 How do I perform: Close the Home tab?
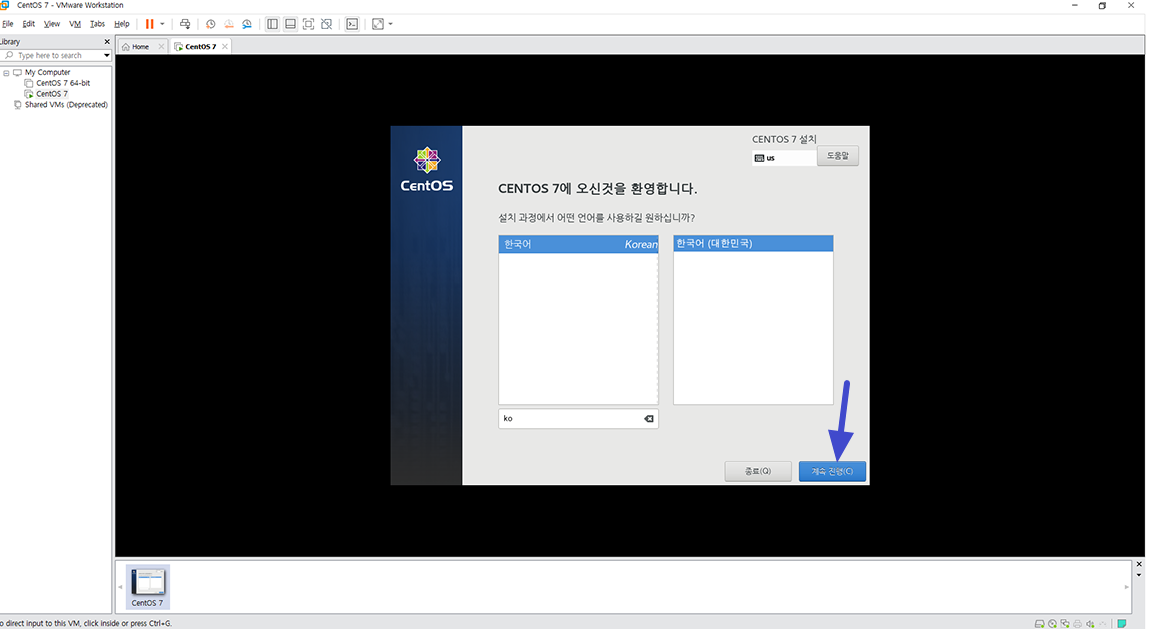pos(161,46)
